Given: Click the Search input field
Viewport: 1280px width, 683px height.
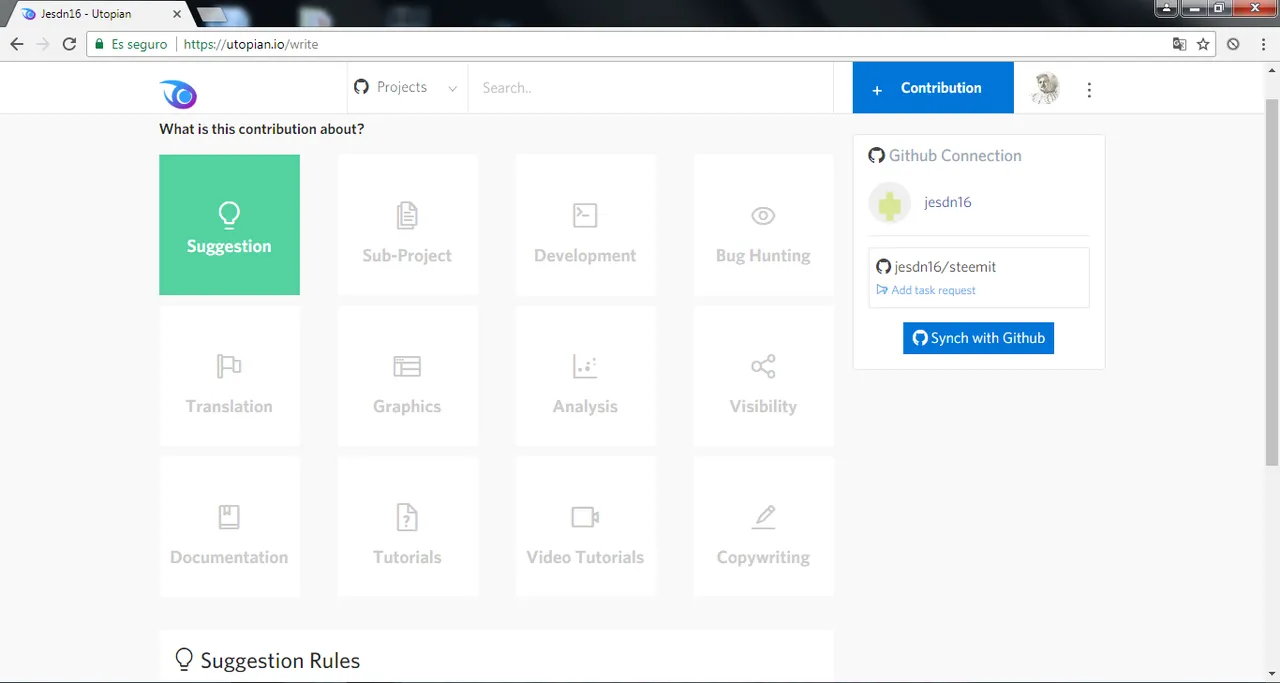Looking at the screenshot, I should pyautogui.click(x=650, y=88).
